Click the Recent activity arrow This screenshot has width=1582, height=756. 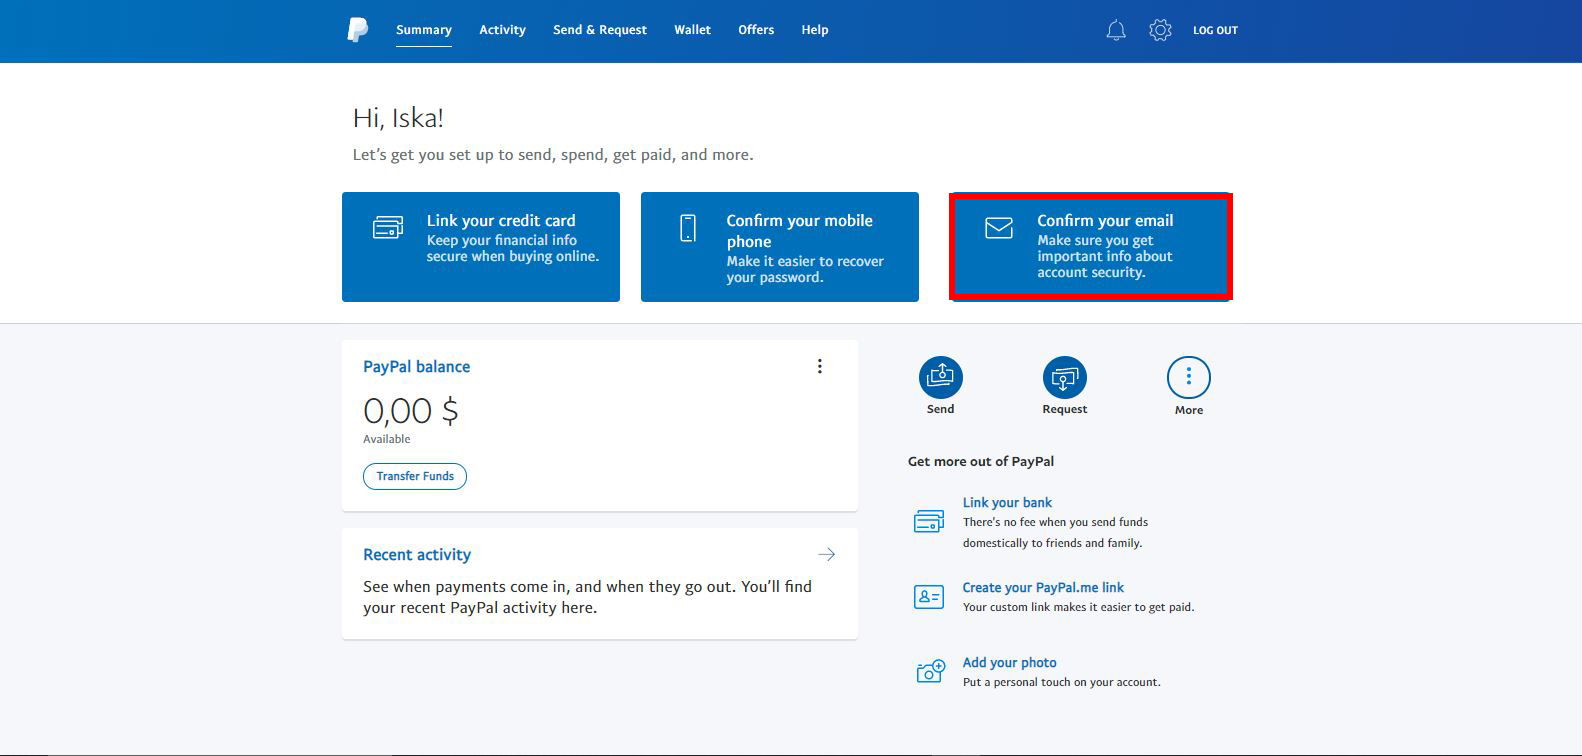[x=827, y=554]
